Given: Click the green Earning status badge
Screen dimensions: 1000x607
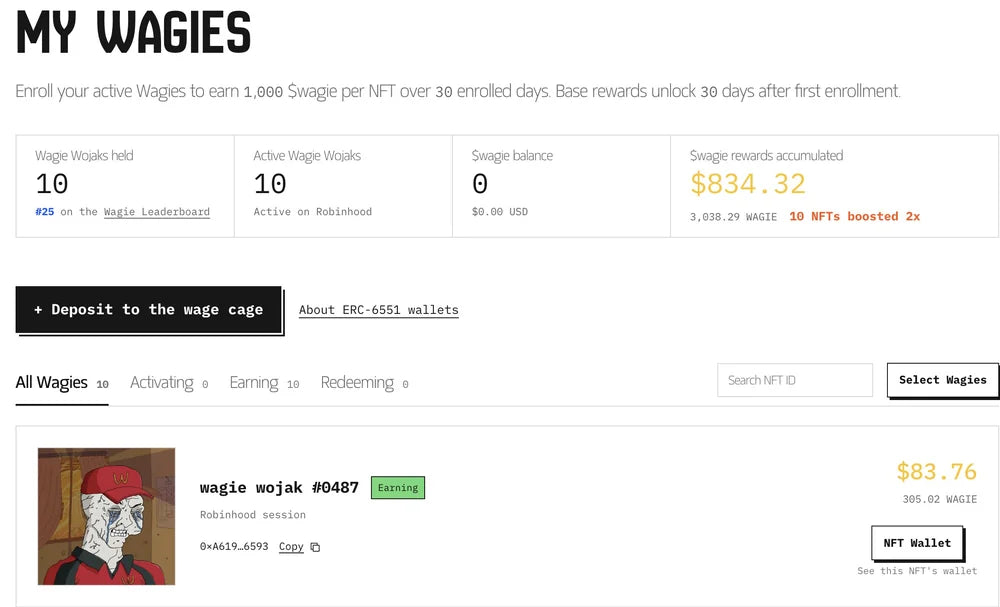Looking at the screenshot, I should tap(398, 488).
